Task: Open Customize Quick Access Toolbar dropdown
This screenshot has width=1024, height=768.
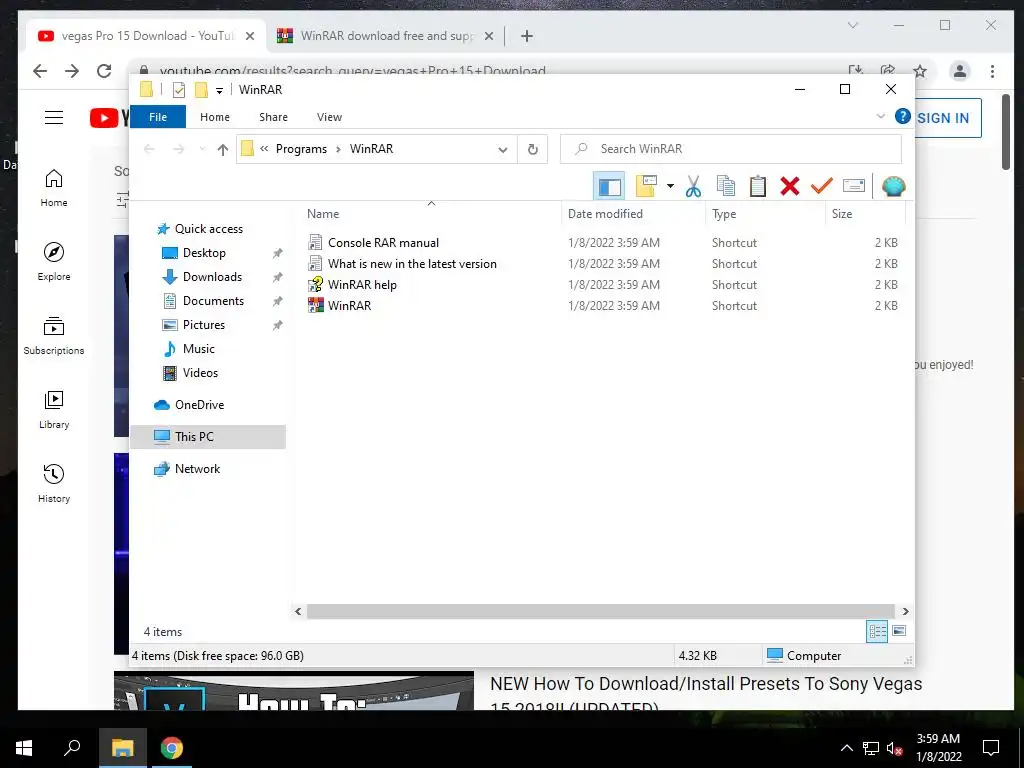Action: (x=219, y=90)
